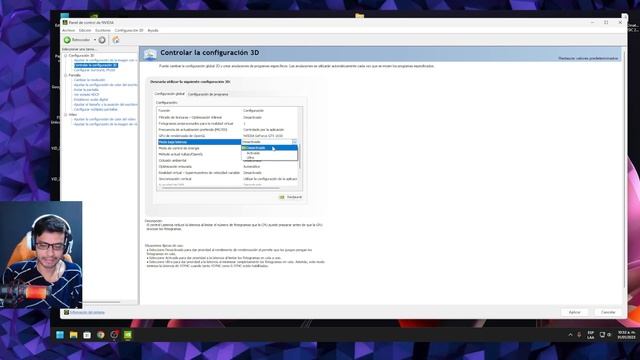Select Controlar la configuración 3D tree item
Image resolution: width=640 pixels, height=360 pixels.
coord(96,65)
